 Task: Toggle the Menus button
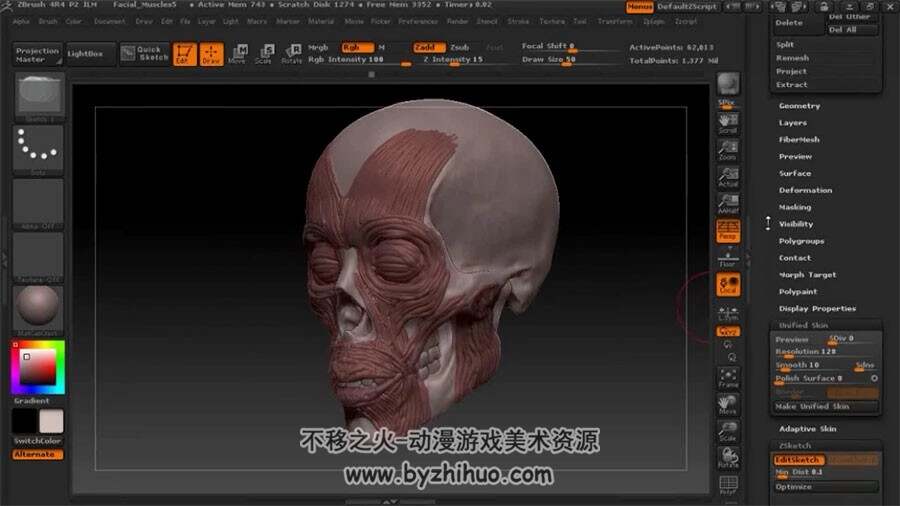tap(639, 7)
